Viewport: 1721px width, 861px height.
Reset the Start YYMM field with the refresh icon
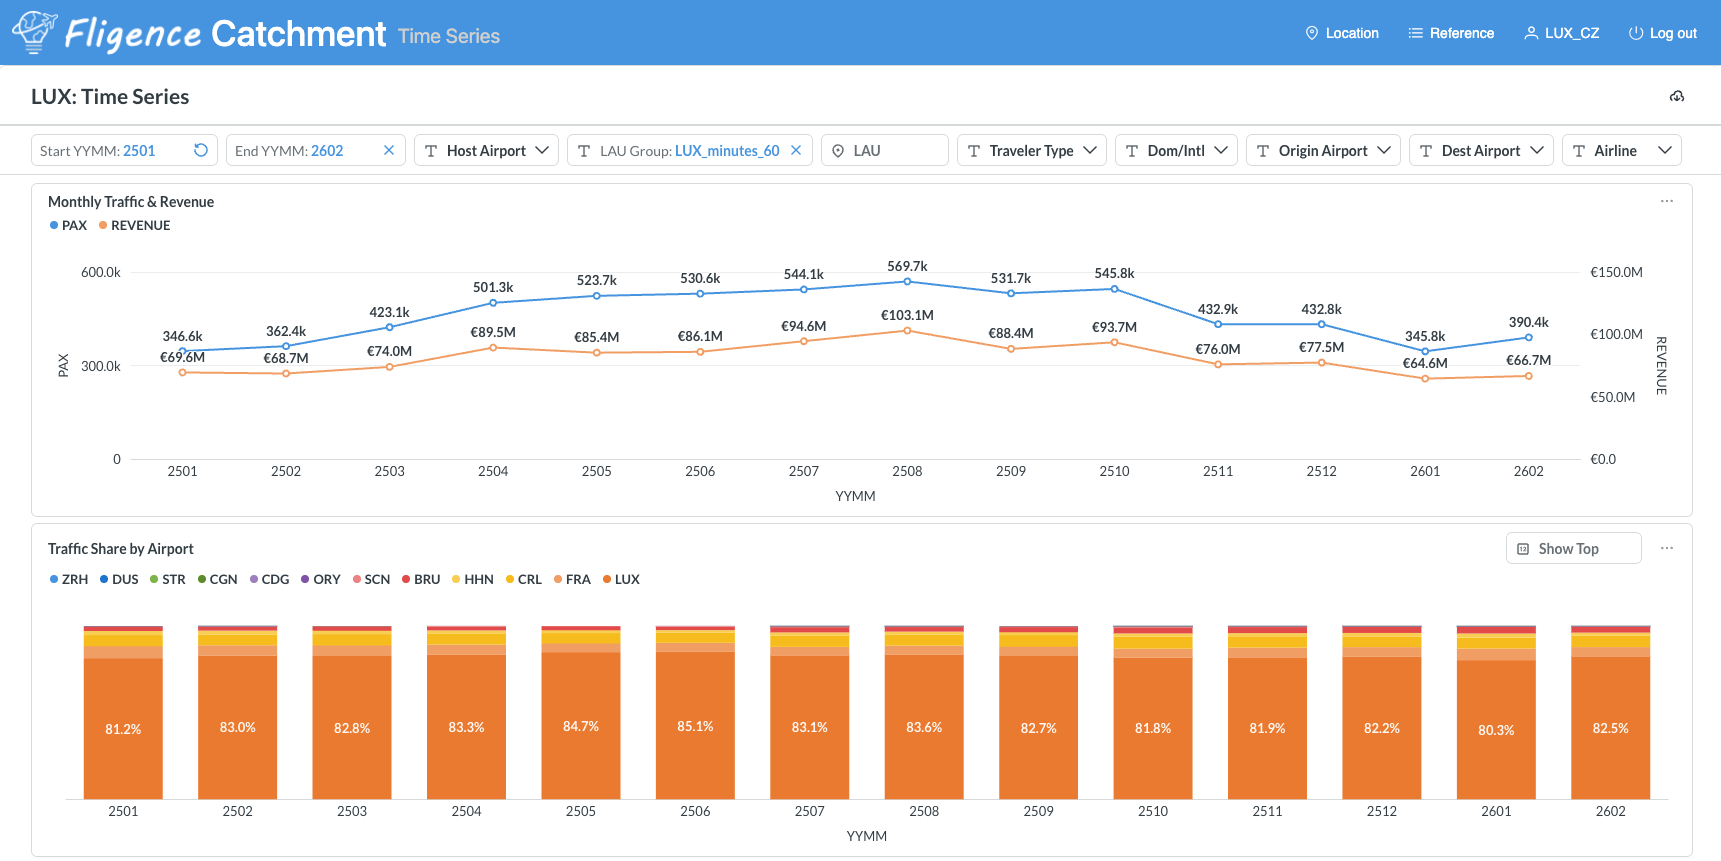[x=201, y=150]
